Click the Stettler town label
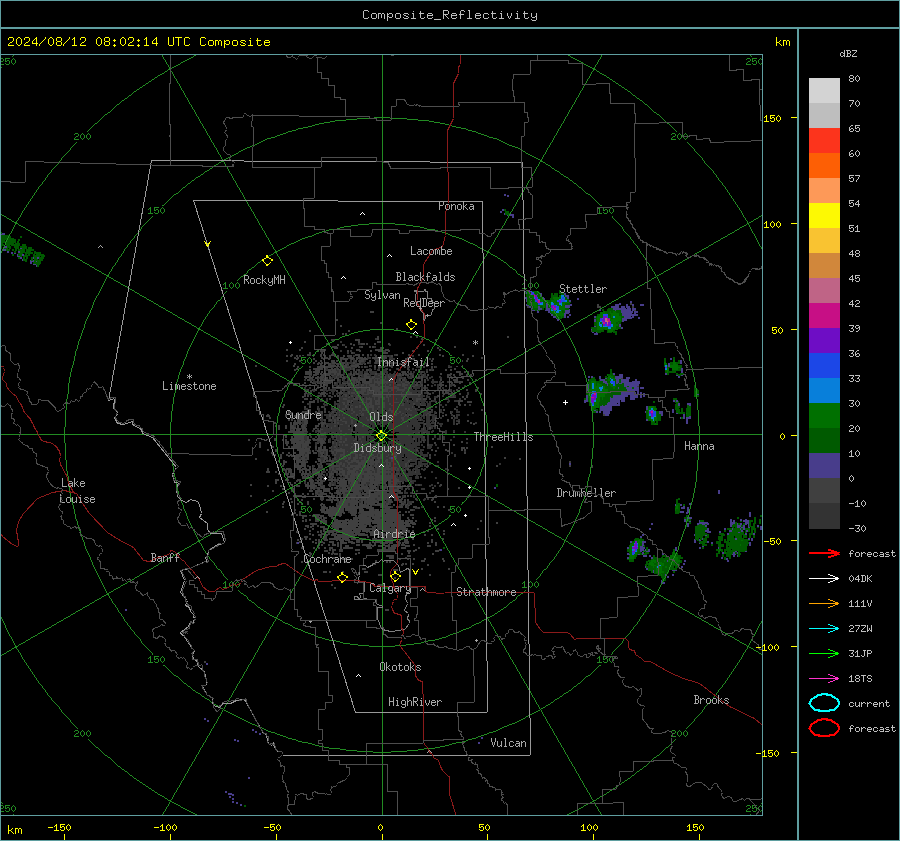The width and height of the screenshot is (900, 841). point(583,289)
